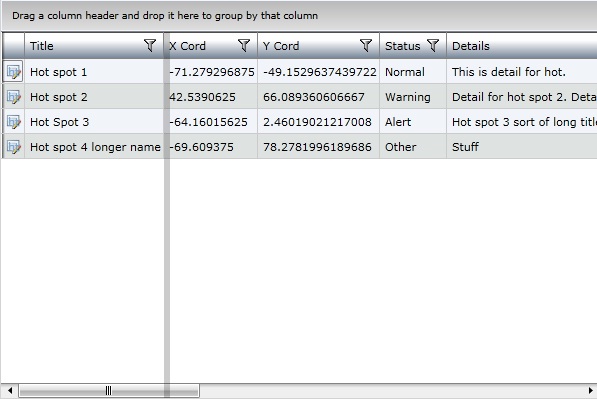Select the 'Hot spot 2' title cell

94,97
